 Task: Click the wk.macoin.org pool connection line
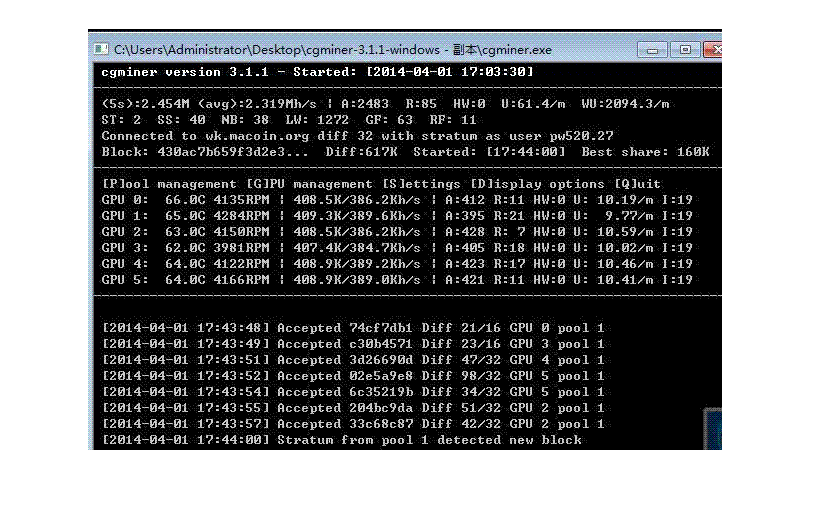(357, 136)
